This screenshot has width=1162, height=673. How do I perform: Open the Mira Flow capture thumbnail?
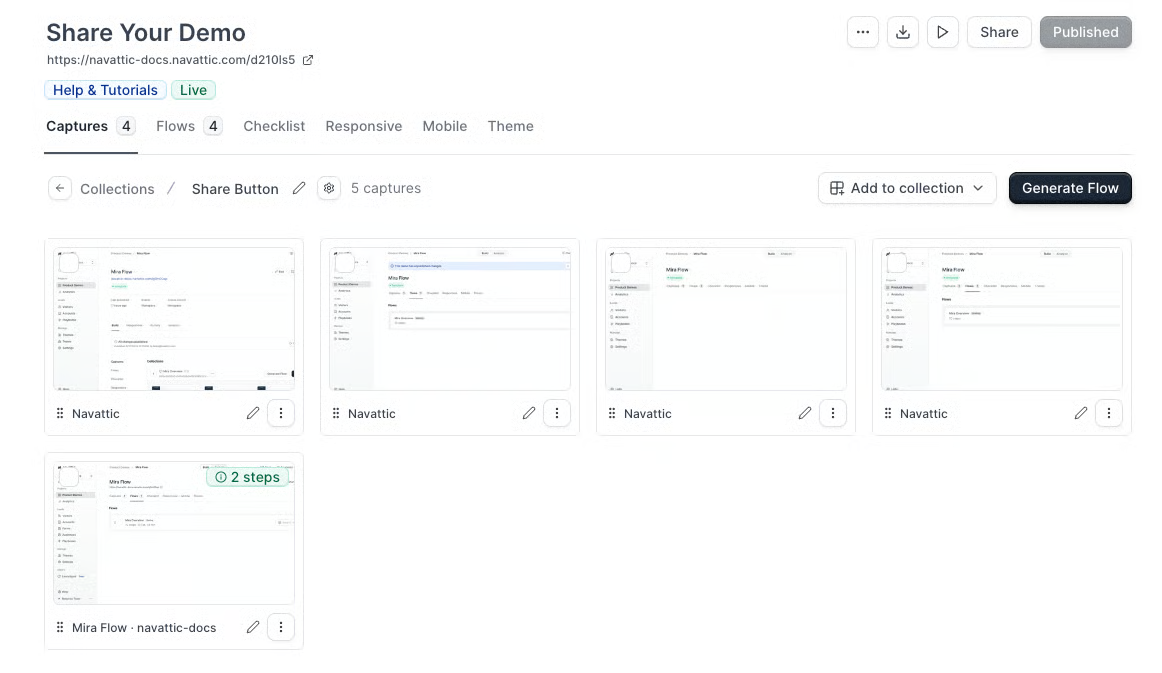pyautogui.click(x=174, y=533)
